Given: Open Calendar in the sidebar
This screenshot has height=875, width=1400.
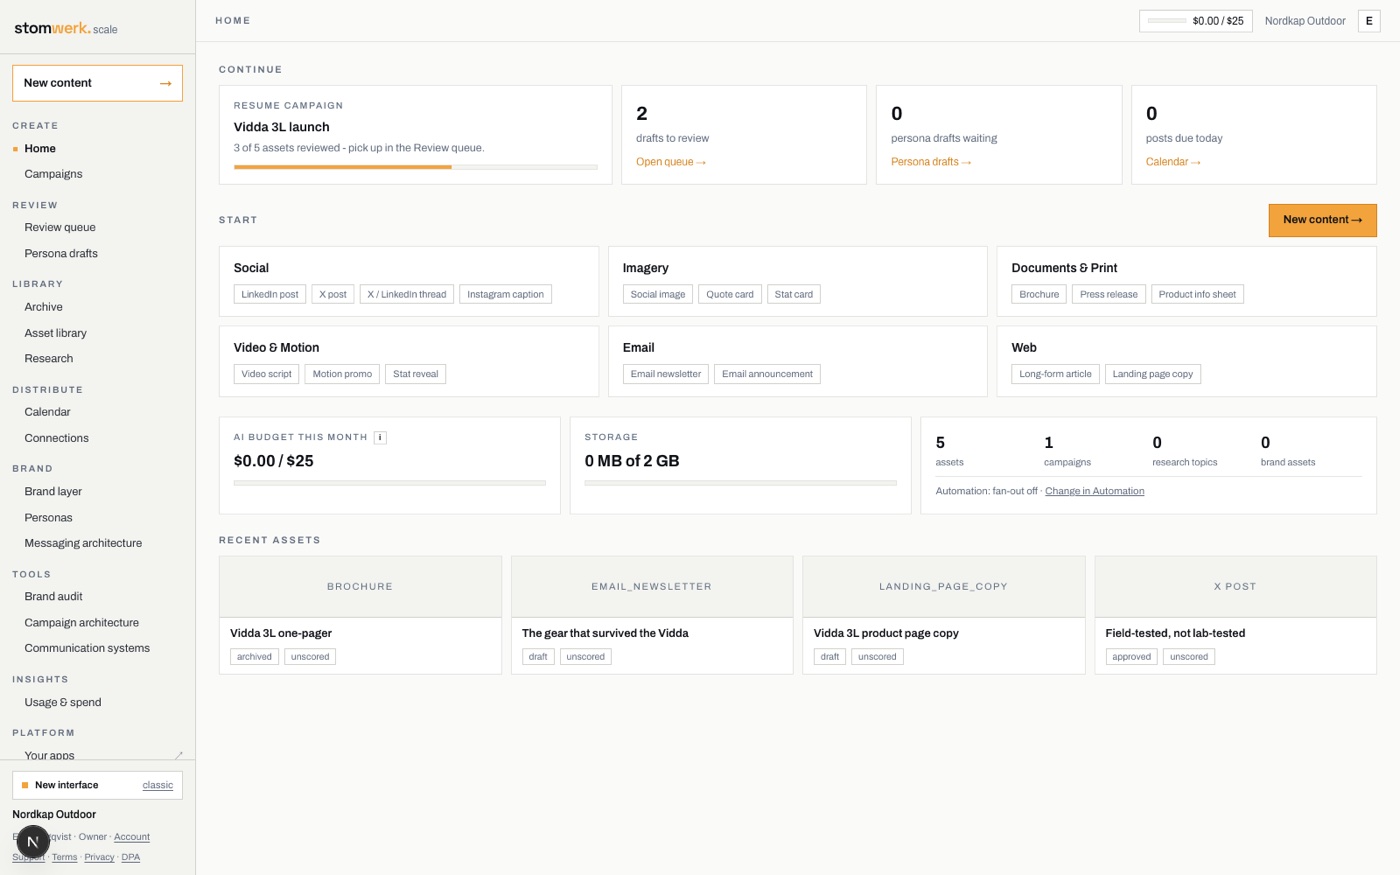Looking at the screenshot, I should coord(47,412).
